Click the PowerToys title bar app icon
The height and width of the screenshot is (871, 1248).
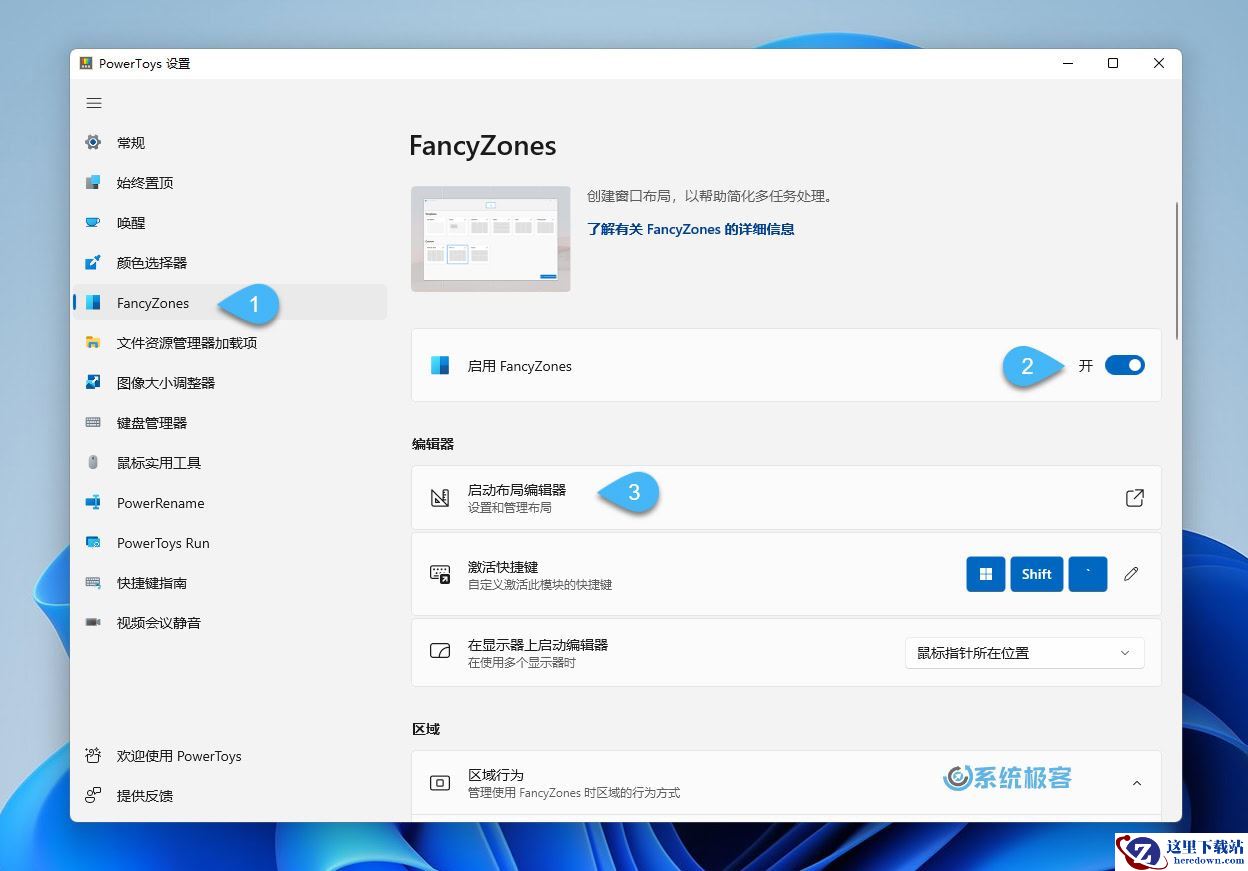point(86,63)
